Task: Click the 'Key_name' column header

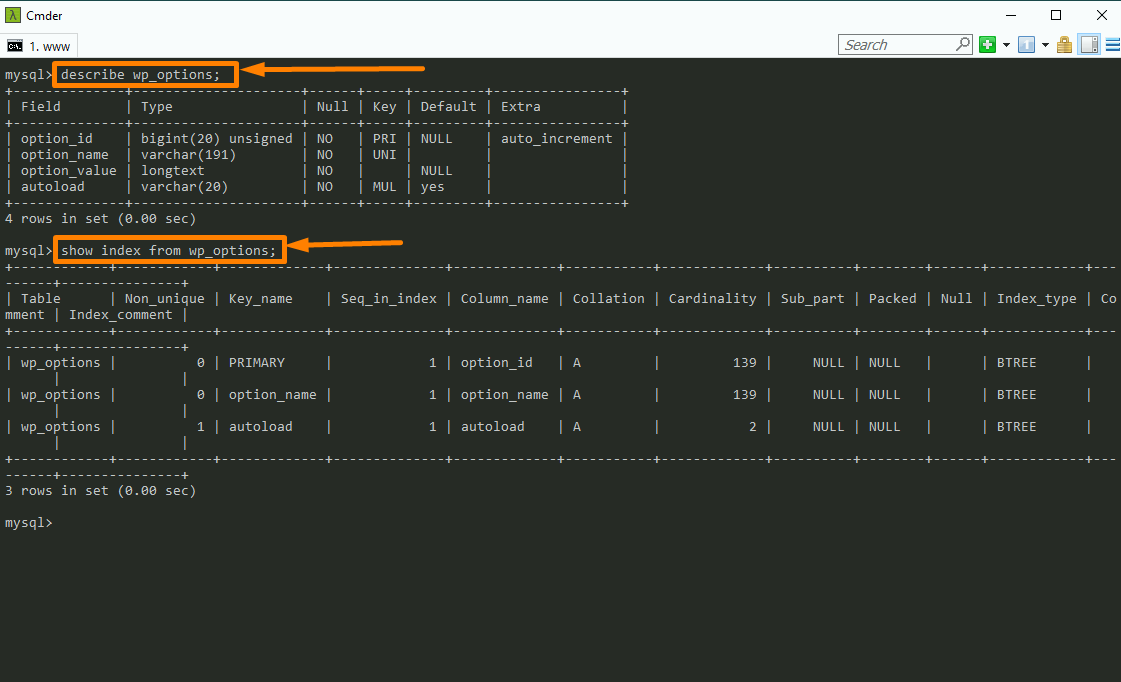Action: click(x=260, y=299)
